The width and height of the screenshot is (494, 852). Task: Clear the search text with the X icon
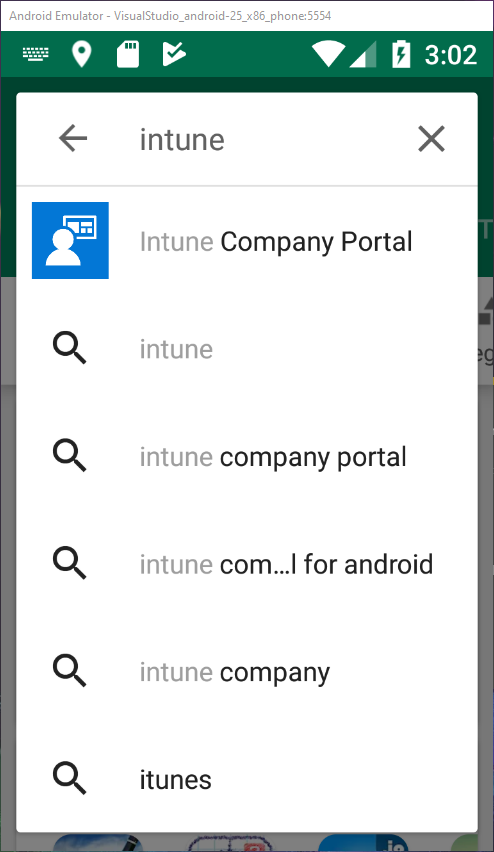(432, 139)
